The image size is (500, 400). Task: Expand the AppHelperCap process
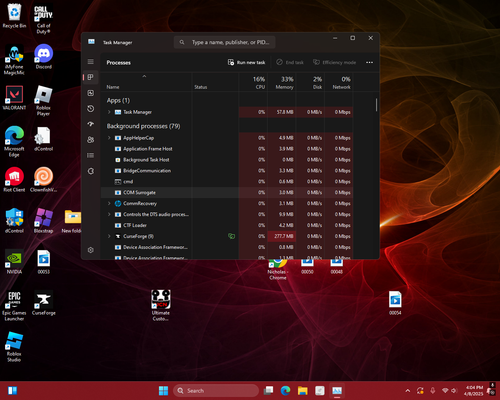click(109, 138)
